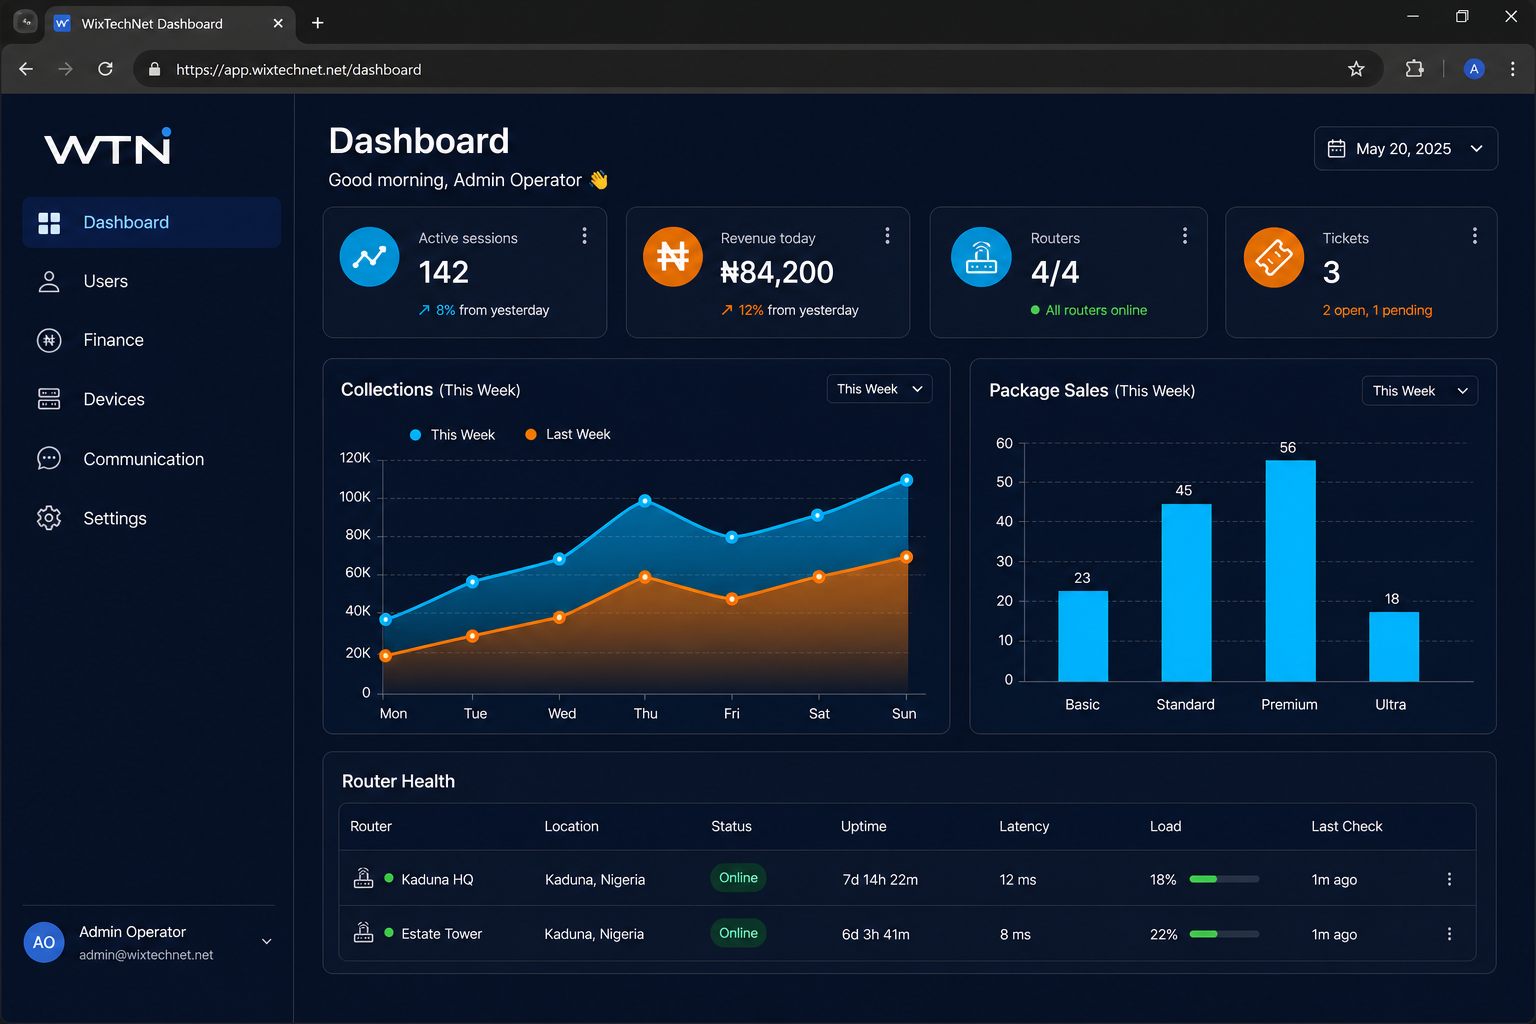Click the Naira revenue icon
This screenshot has width=1536, height=1024.
(x=672, y=257)
